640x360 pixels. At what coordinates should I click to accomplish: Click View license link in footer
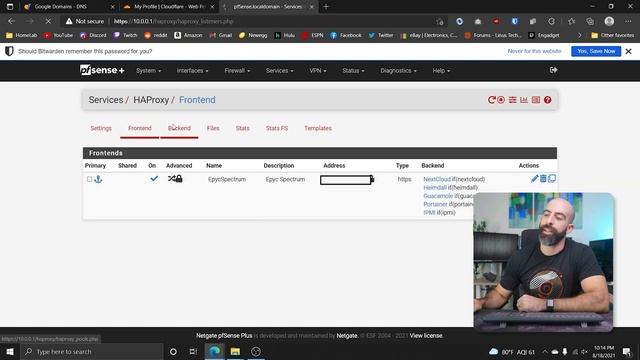coord(426,336)
